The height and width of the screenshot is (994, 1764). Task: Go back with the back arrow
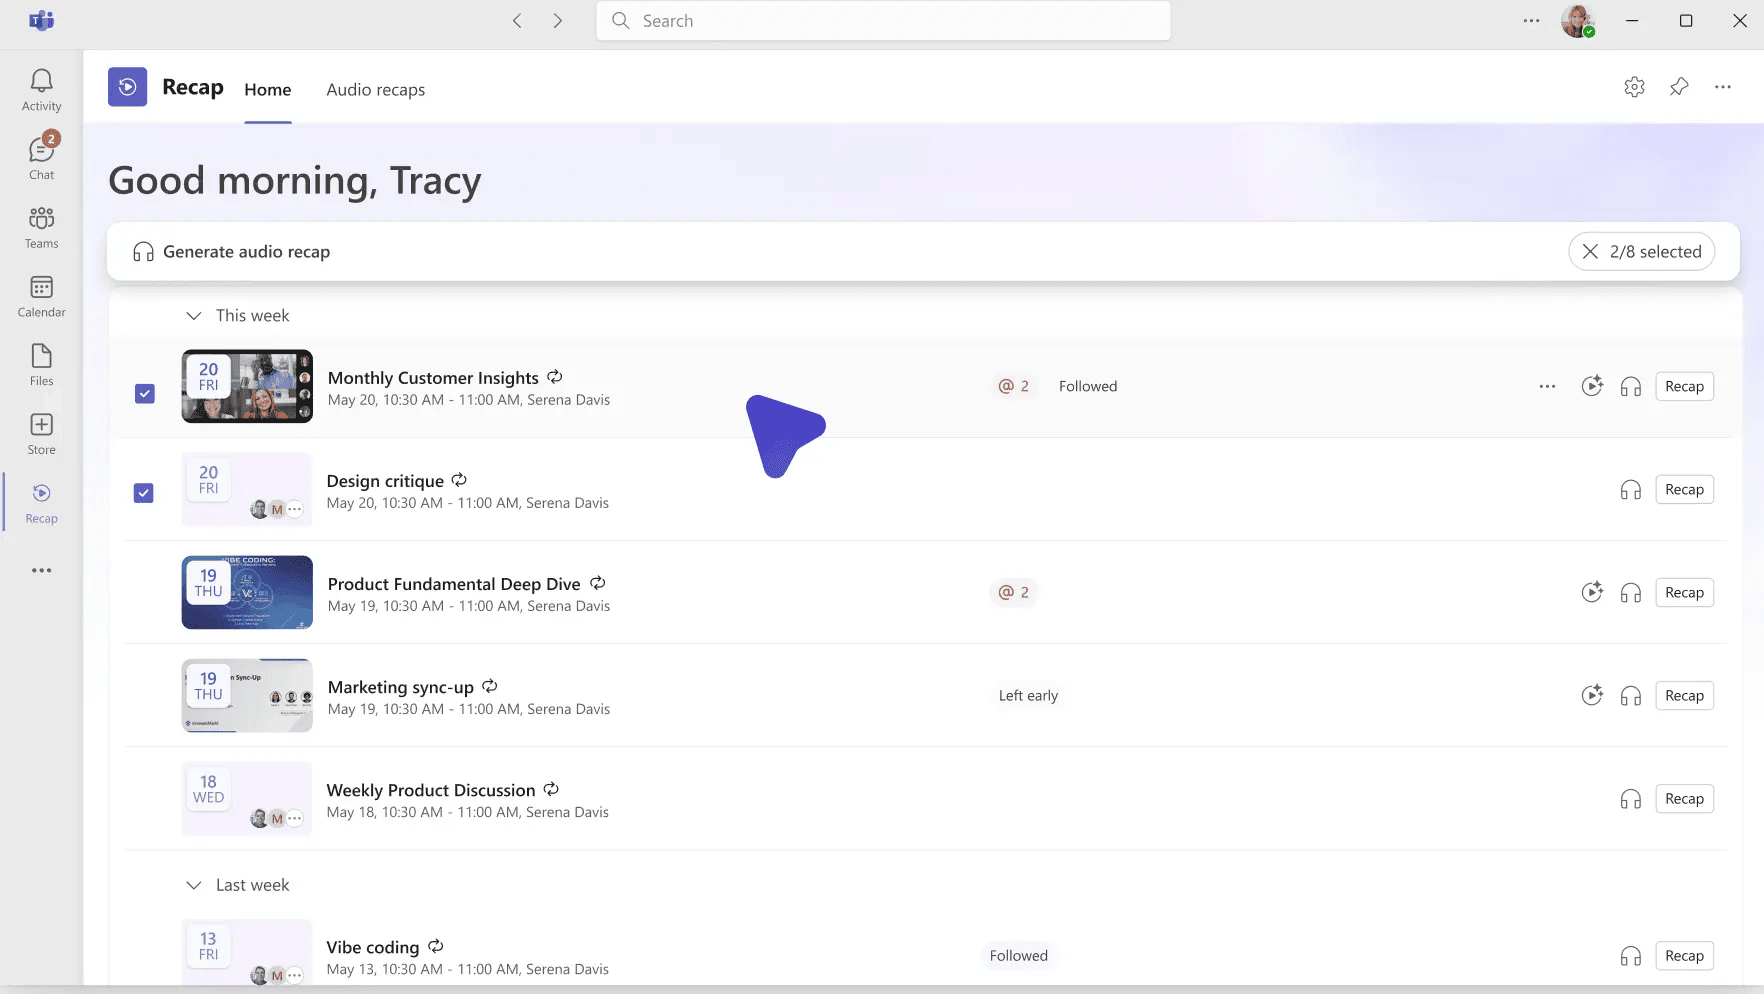(x=517, y=21)
